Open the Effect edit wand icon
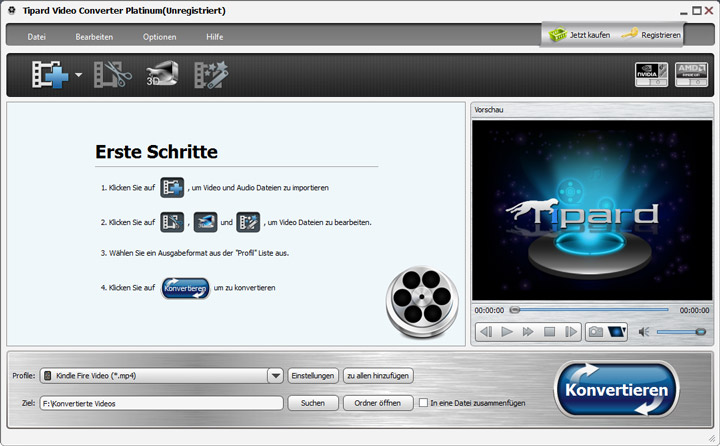Screen dimensions: 720x446 [x=211, y=74]
